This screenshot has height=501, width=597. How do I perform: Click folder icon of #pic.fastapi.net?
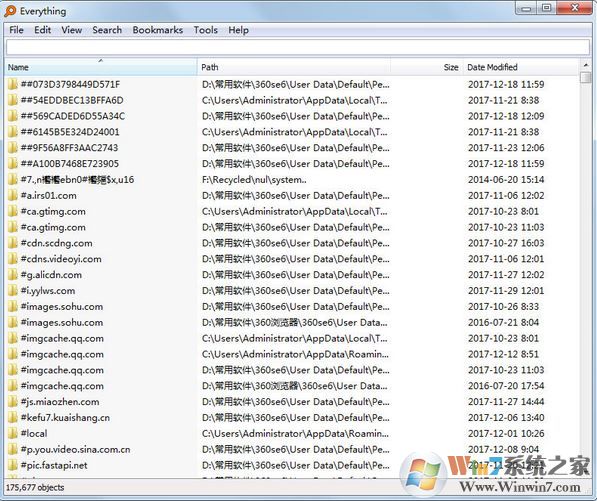(x=13, y=465)
